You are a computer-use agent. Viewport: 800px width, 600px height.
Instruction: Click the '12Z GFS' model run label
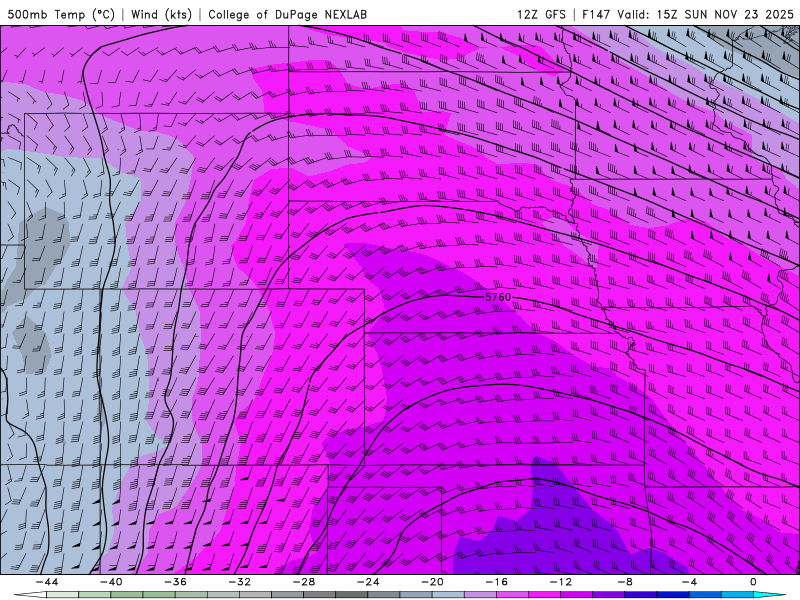541,14
